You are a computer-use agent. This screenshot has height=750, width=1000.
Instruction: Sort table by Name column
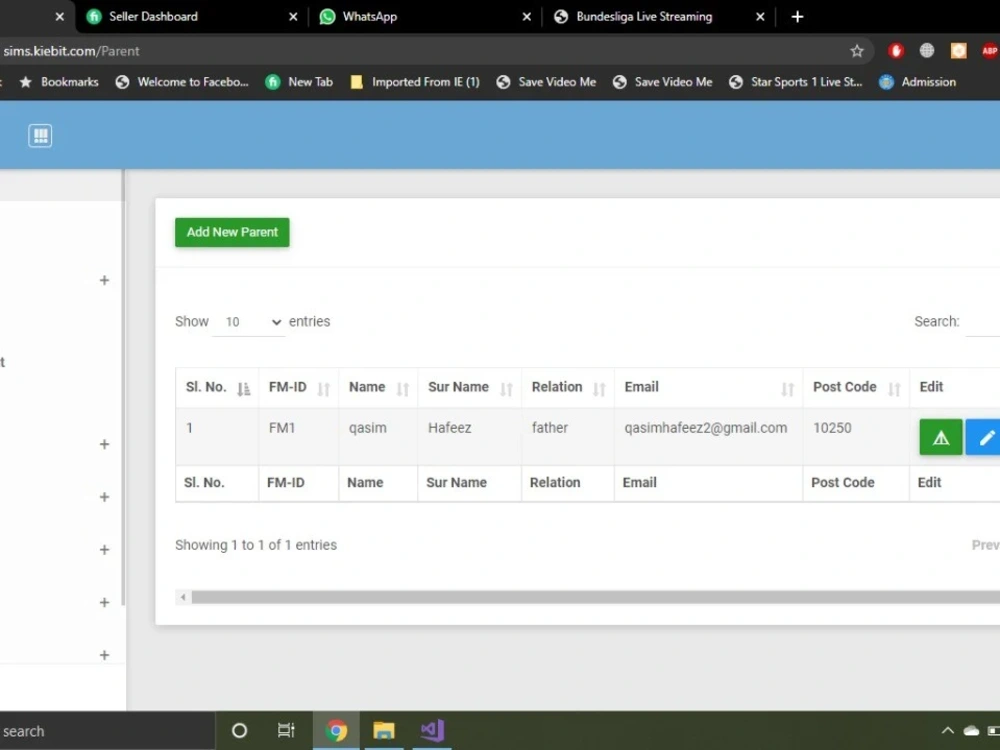[378, 388]
